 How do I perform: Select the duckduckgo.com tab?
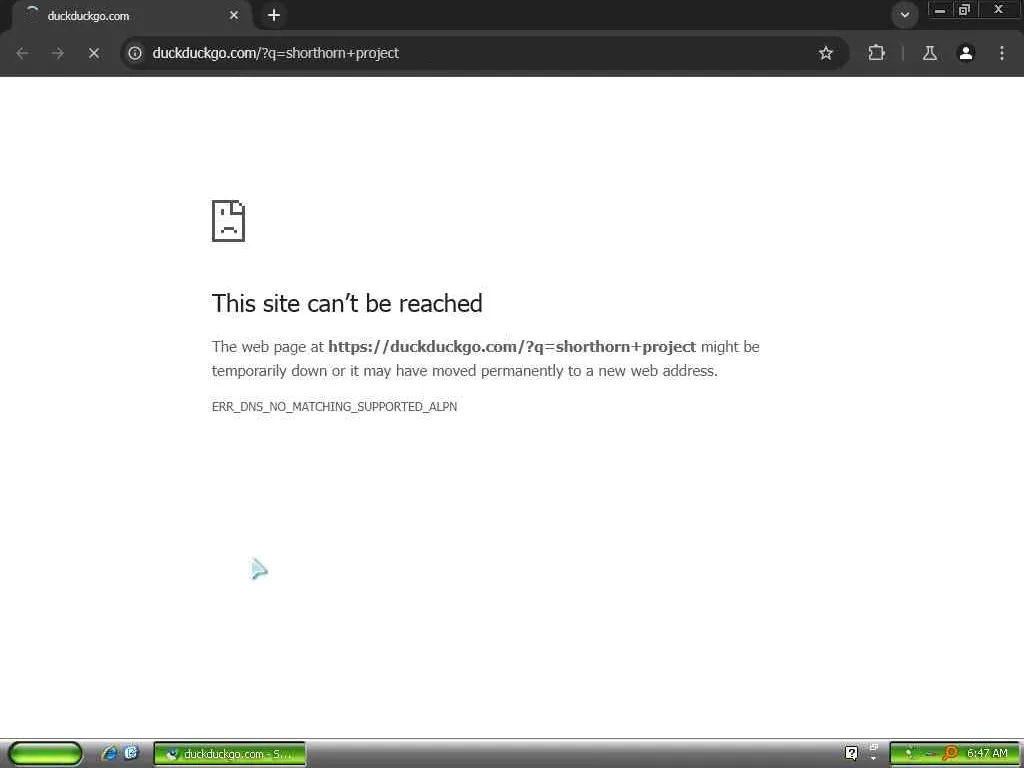click(129, 16)
